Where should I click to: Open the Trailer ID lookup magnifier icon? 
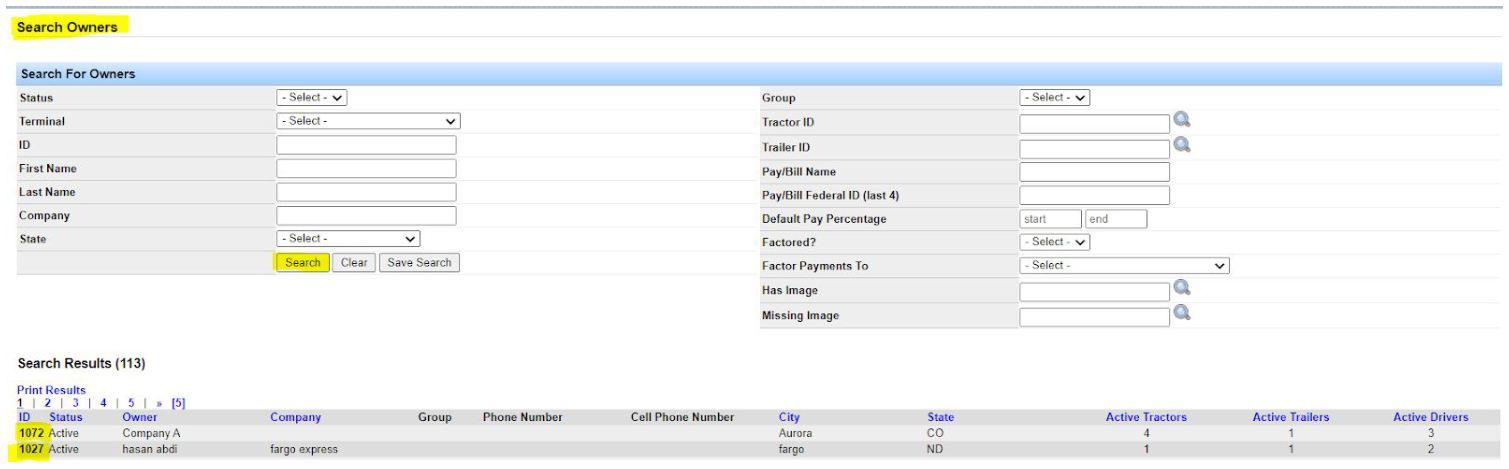[1182, 145]
